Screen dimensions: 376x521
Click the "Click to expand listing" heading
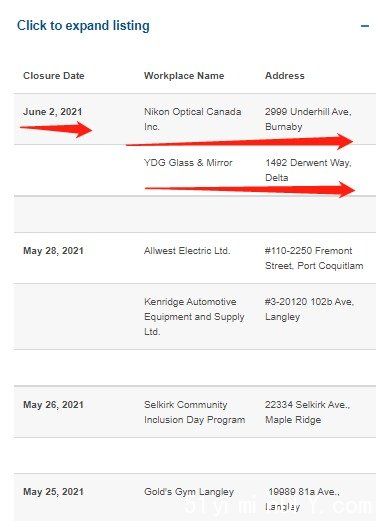pos(83,26)
